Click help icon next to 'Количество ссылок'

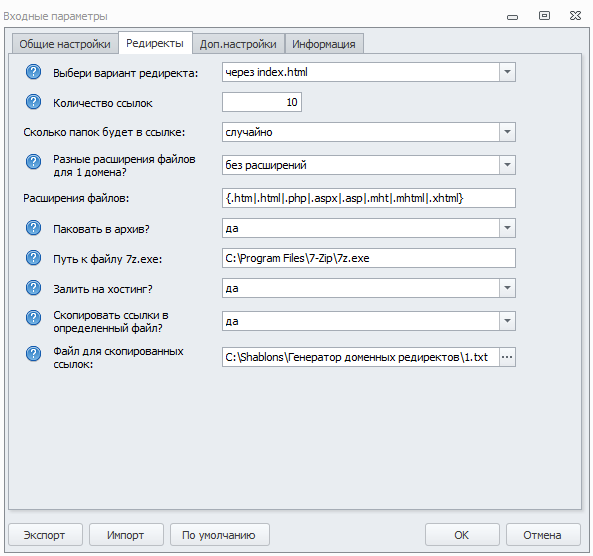[x=33, y=102]
